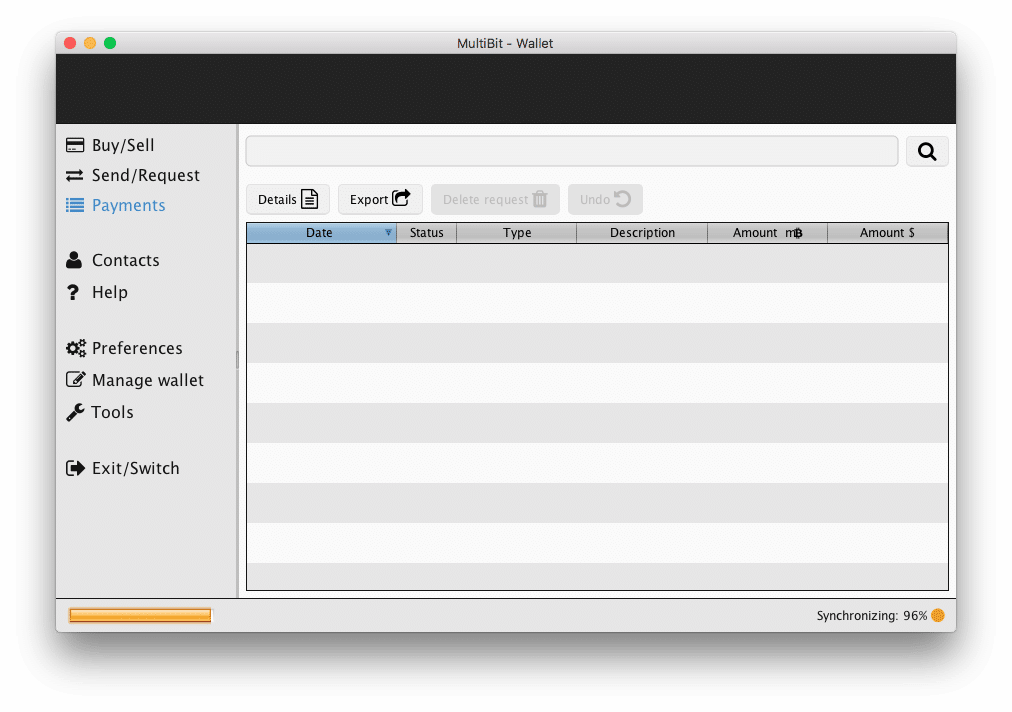Select the Payments sidebar item
This screenshot has height=712, width=1012.
116,205
